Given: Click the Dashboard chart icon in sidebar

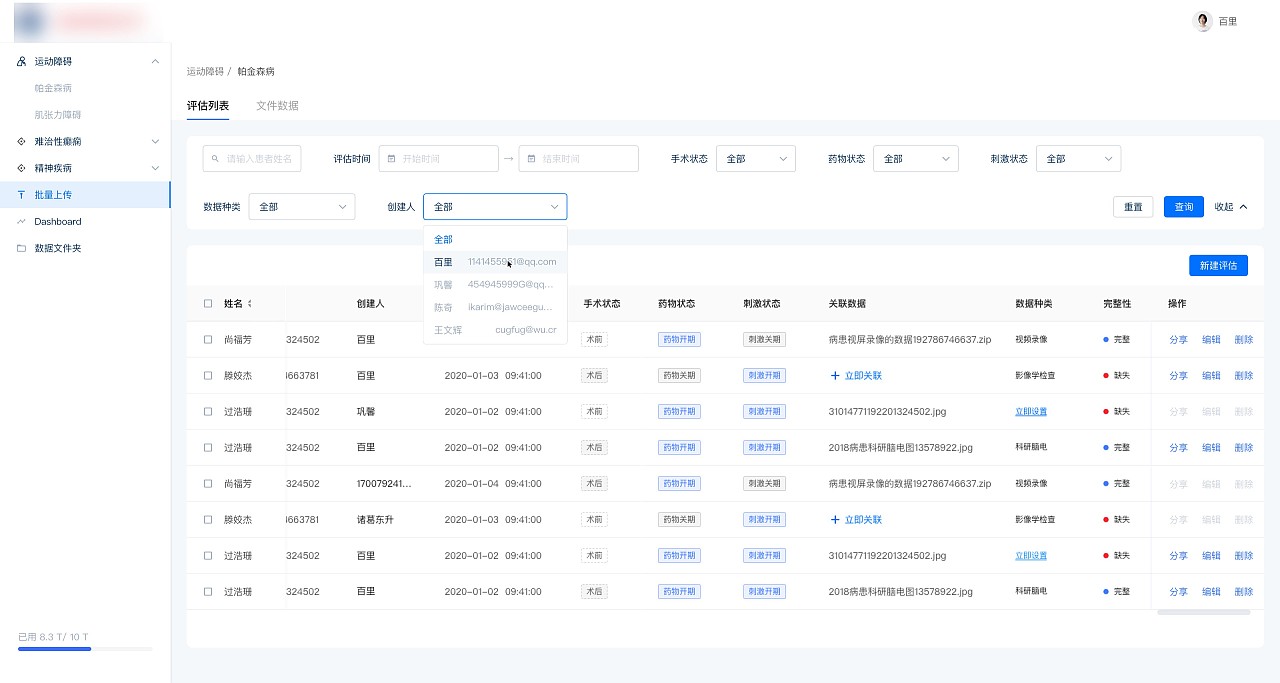Looking at the screenshot, I should tap(22, 222).
